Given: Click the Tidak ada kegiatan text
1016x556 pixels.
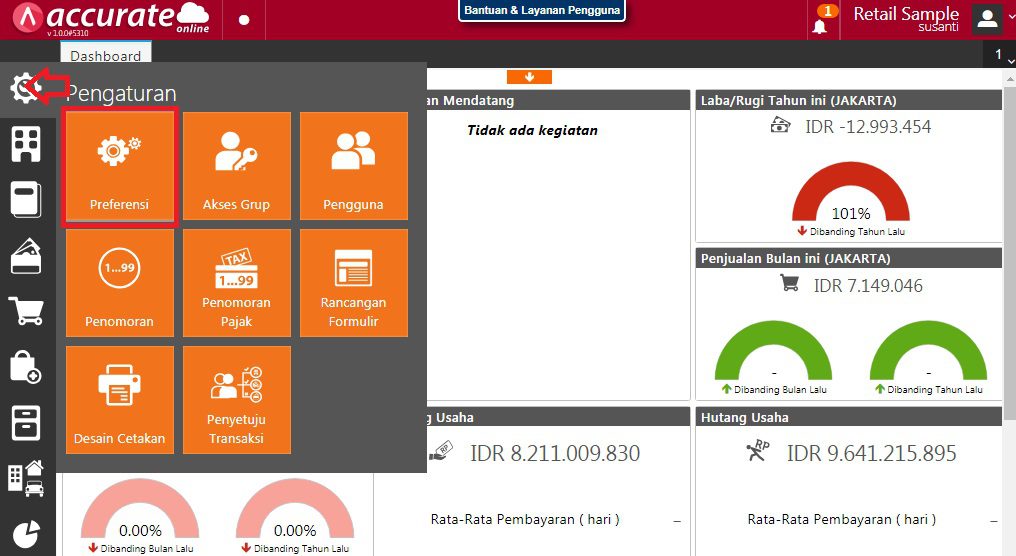Looking at the screenshot, I should tap(533, 130).
